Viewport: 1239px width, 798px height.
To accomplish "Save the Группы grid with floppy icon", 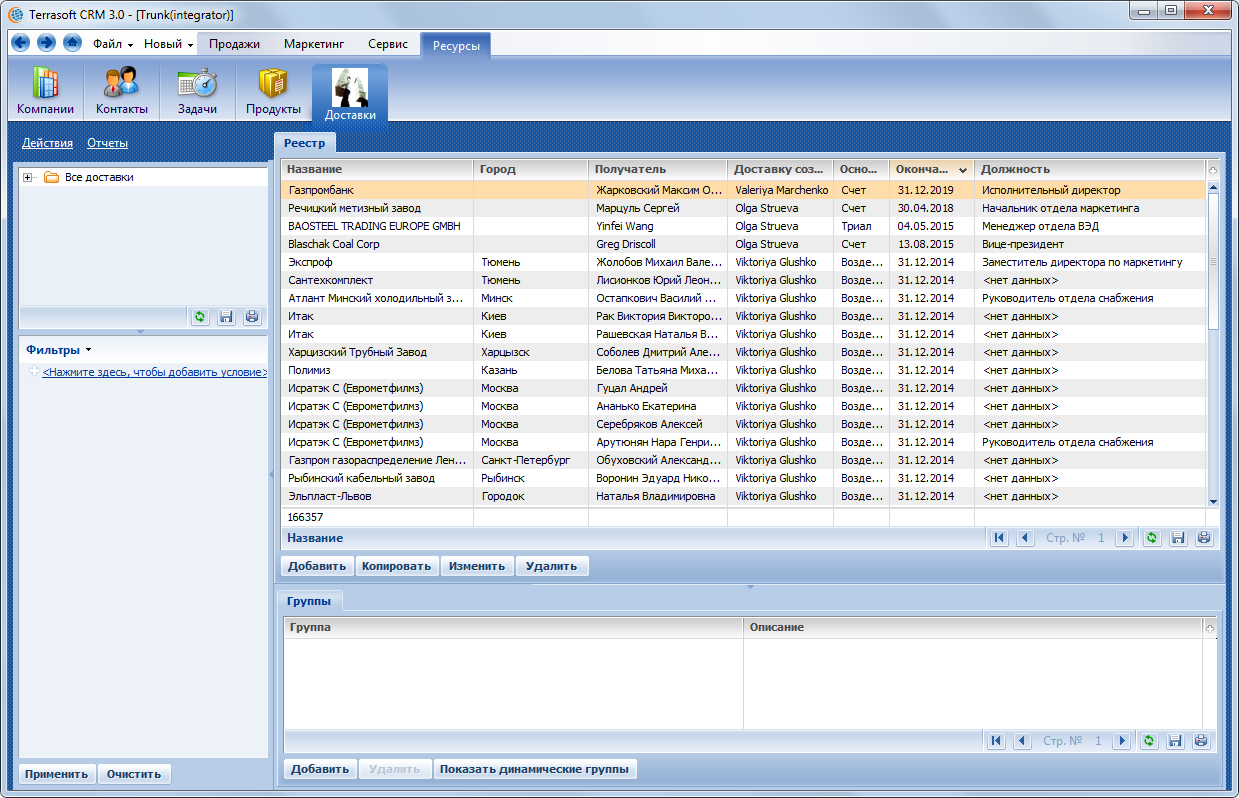I will coord(1175,741).
